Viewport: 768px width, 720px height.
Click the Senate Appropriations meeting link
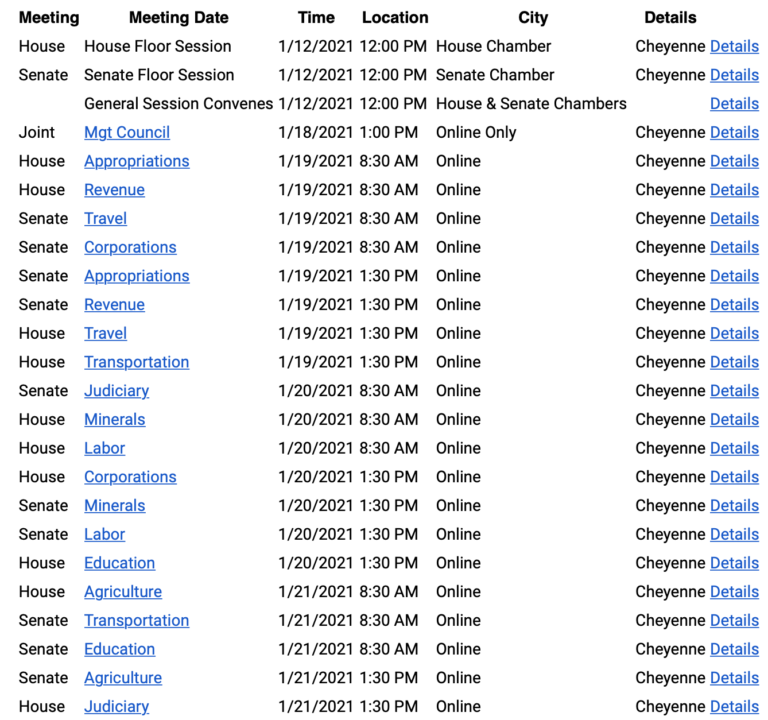136,276
